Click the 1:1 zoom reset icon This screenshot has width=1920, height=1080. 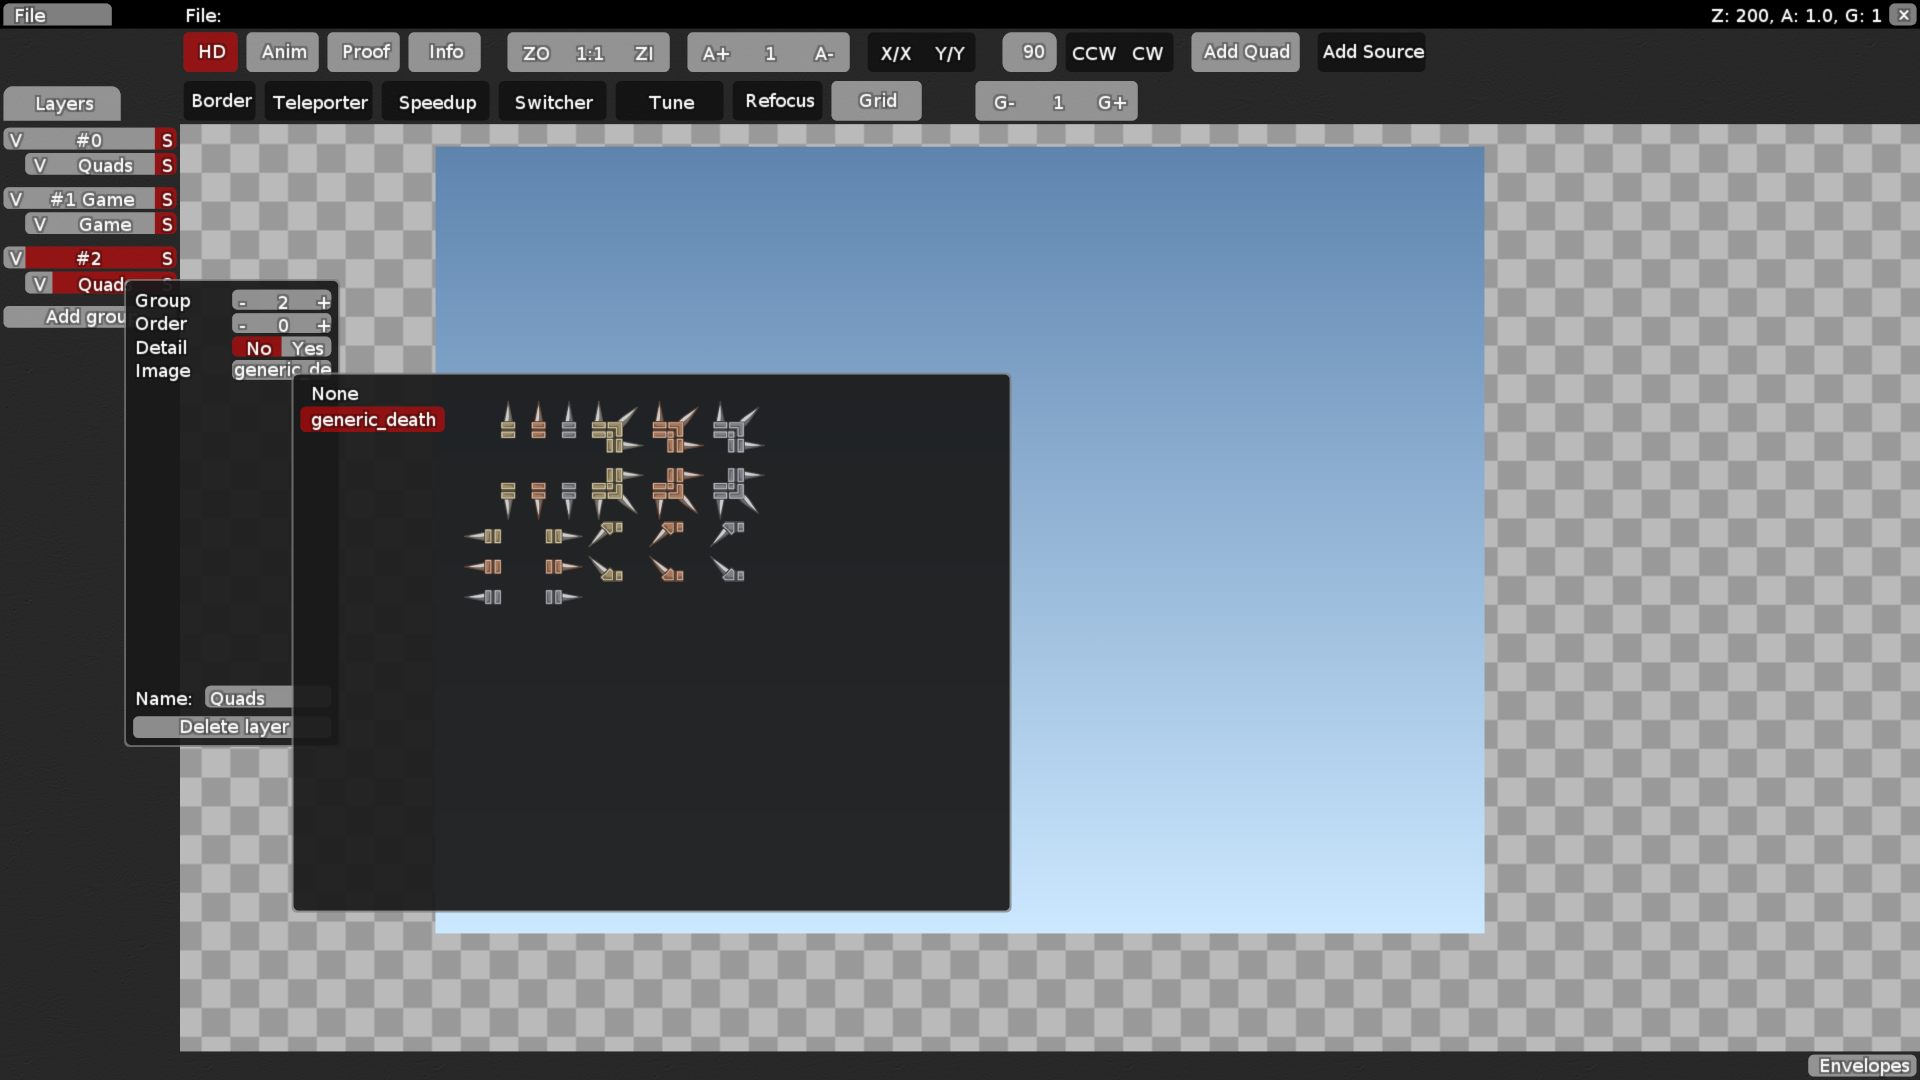point(590,52)
